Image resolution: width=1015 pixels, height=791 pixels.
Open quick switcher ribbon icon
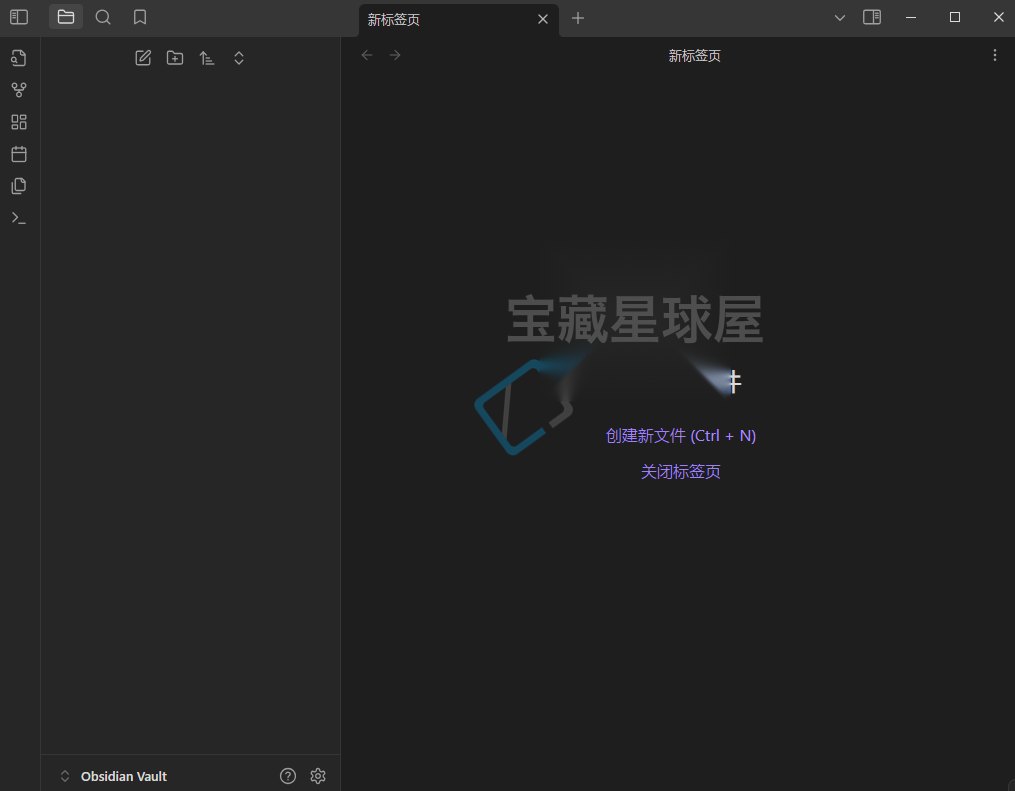tap(19, 58)
